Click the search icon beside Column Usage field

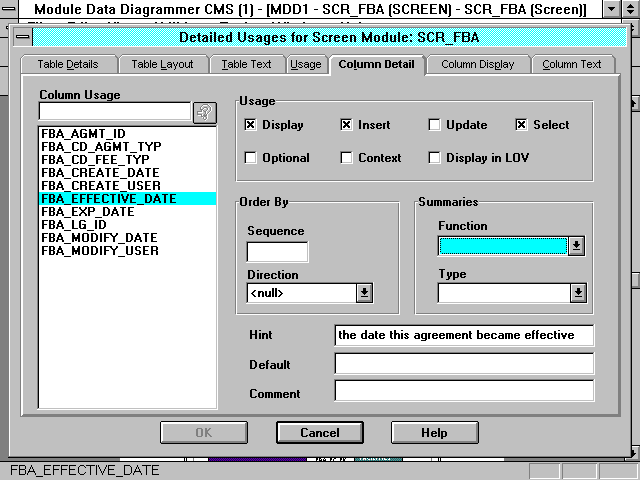(205, 112)
